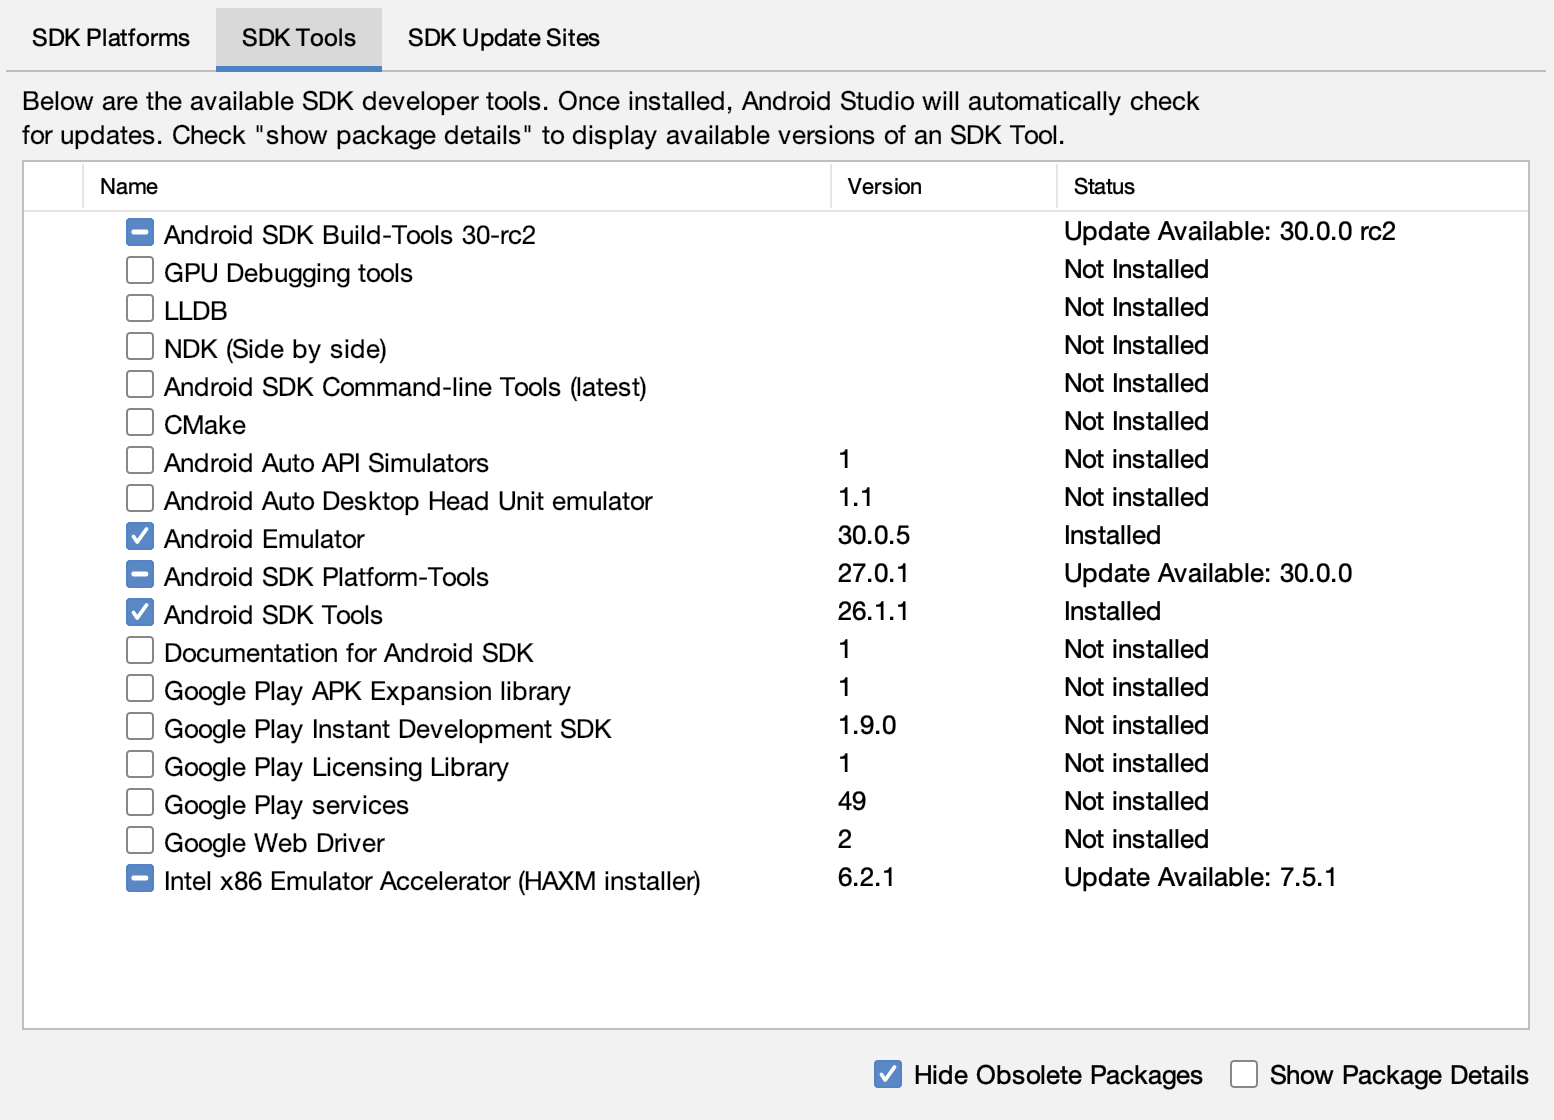Select version '26.1.1' cell
This screenshot has height=1120, width=1554.
tap(873, 611)
